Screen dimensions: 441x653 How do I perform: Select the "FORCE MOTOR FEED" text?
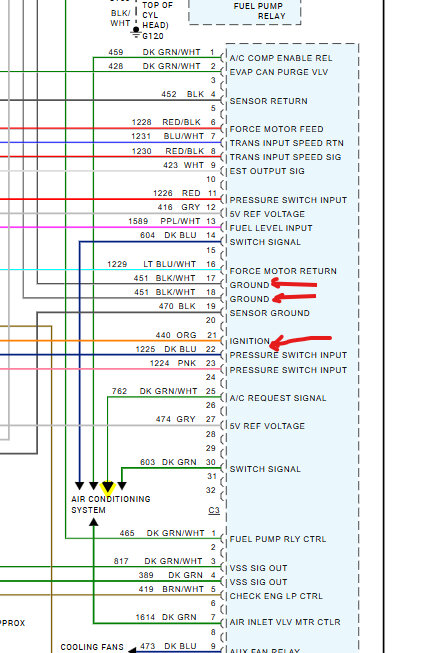[277, 129]
